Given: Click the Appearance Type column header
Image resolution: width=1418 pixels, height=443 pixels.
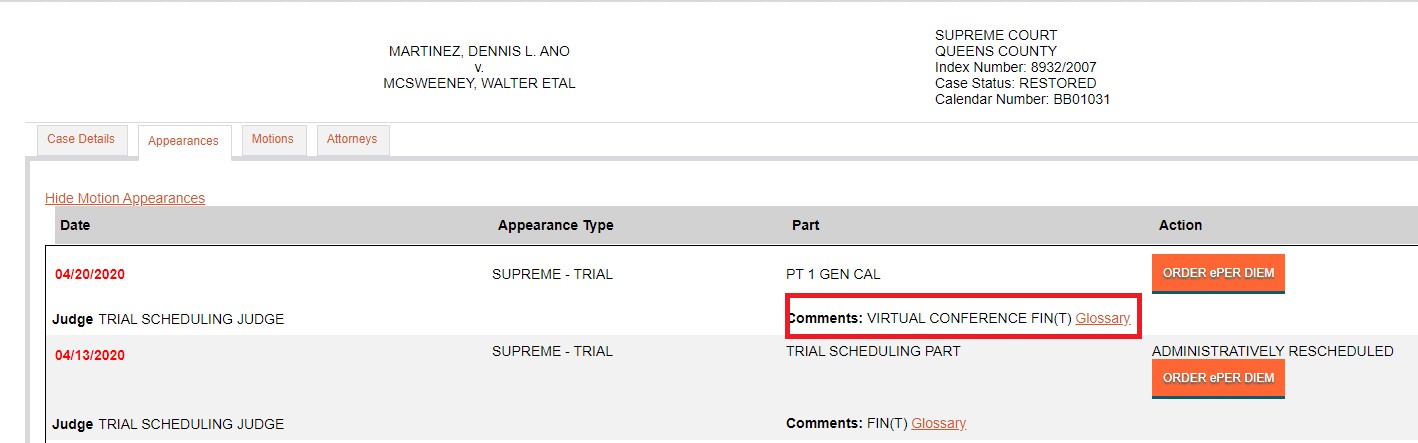Looking at the screenshot, I should click(555, 225).
